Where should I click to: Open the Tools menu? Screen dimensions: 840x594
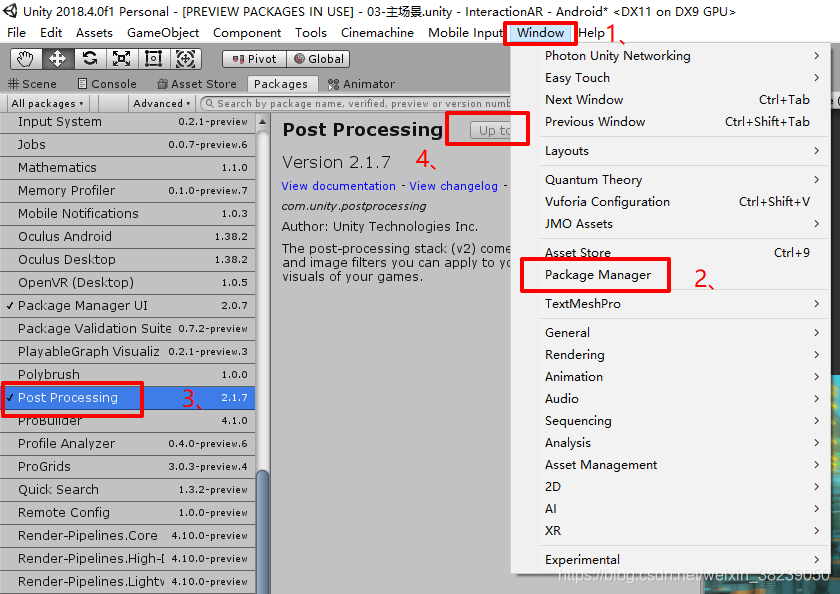[x=311, y=33]
